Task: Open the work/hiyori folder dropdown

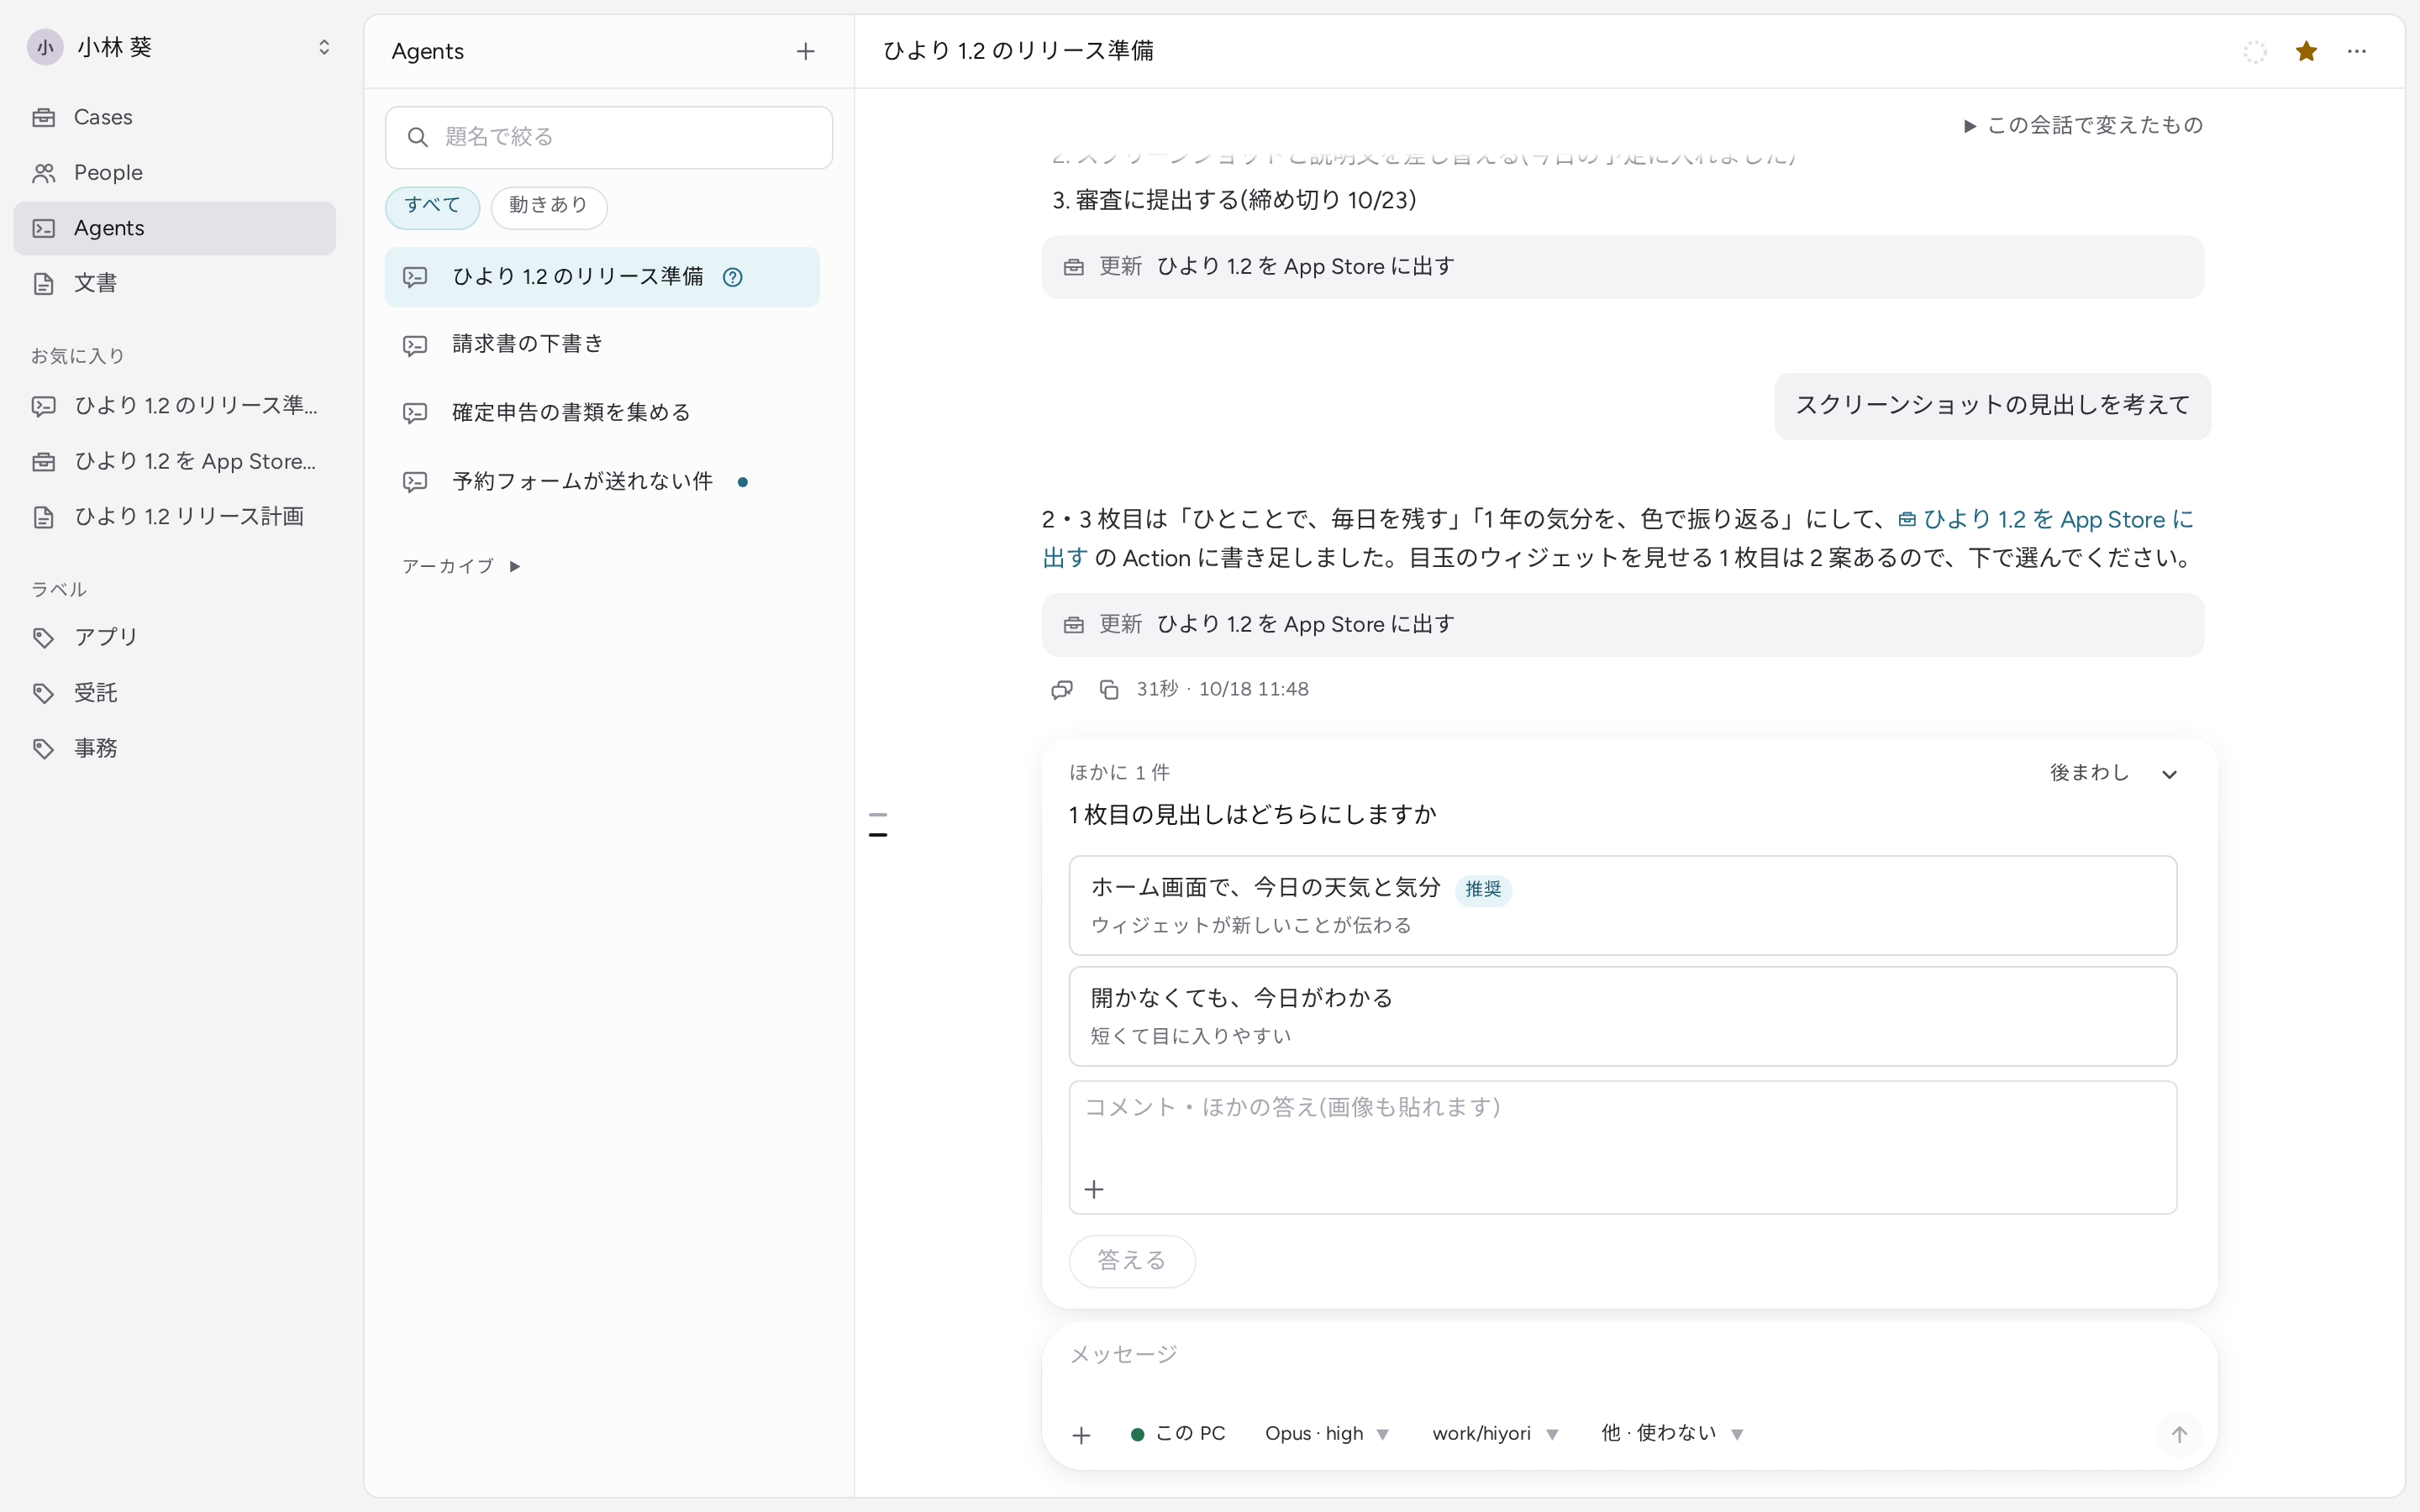Action: [1495, 1434]
